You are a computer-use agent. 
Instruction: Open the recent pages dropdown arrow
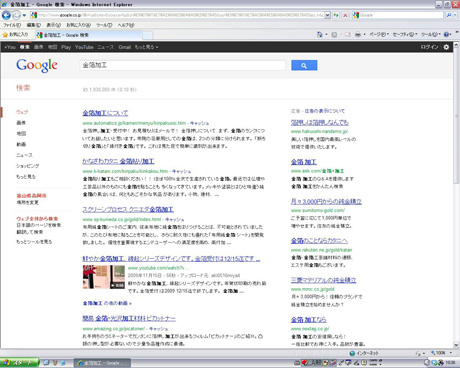tap(24, 15)
